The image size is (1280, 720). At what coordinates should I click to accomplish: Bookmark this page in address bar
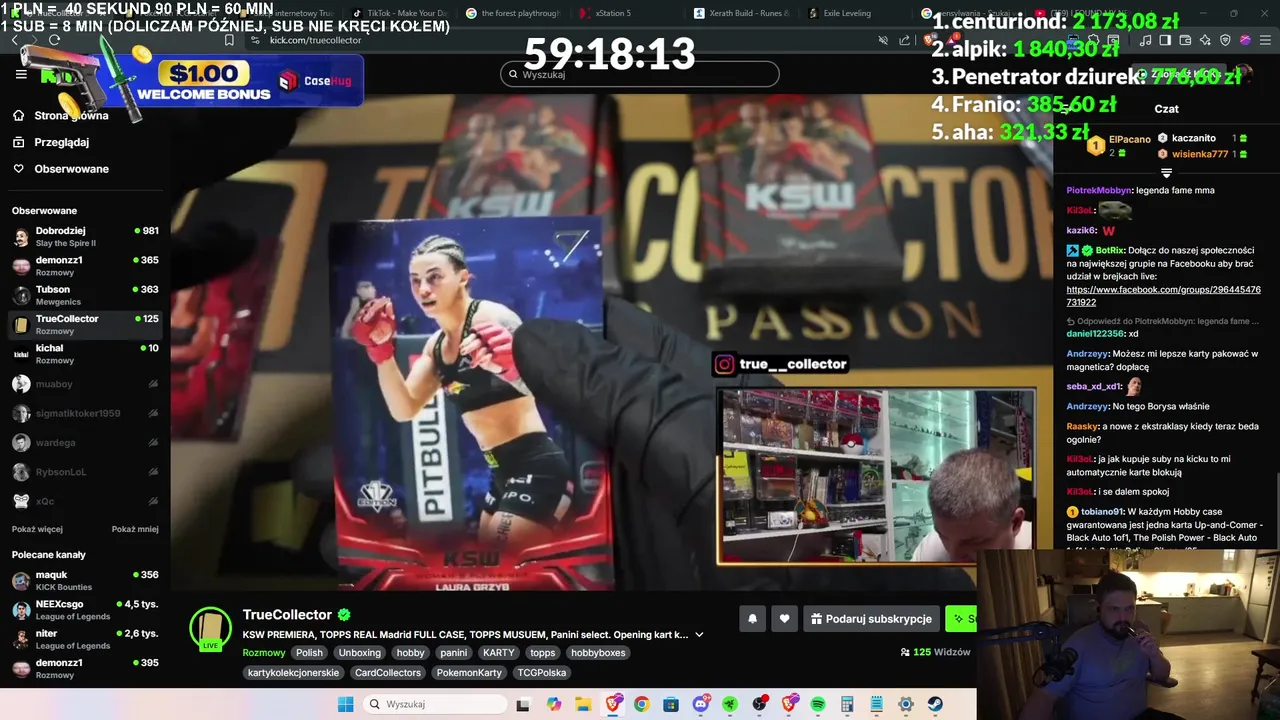point(229,40)
